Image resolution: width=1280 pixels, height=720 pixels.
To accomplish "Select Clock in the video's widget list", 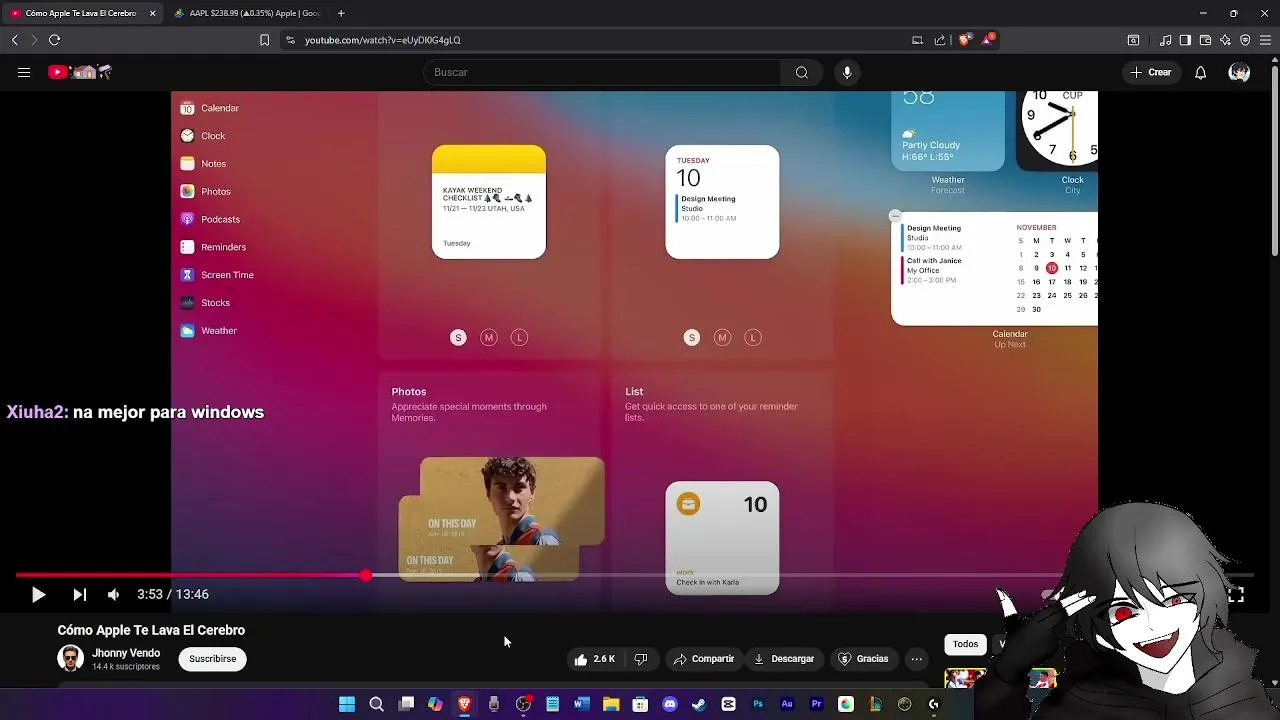I will coord(203,136).
